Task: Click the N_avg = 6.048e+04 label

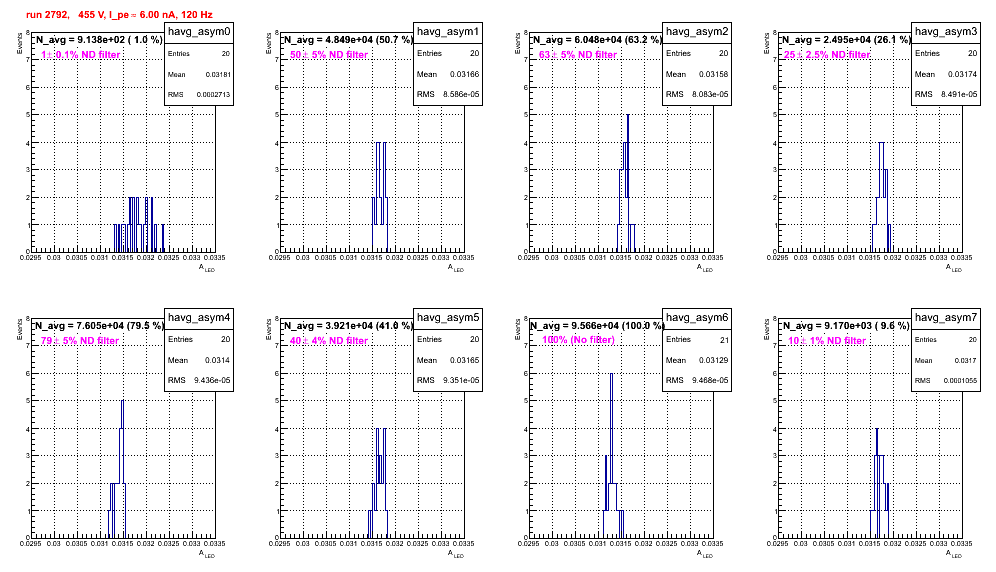Action: point(597,40)
